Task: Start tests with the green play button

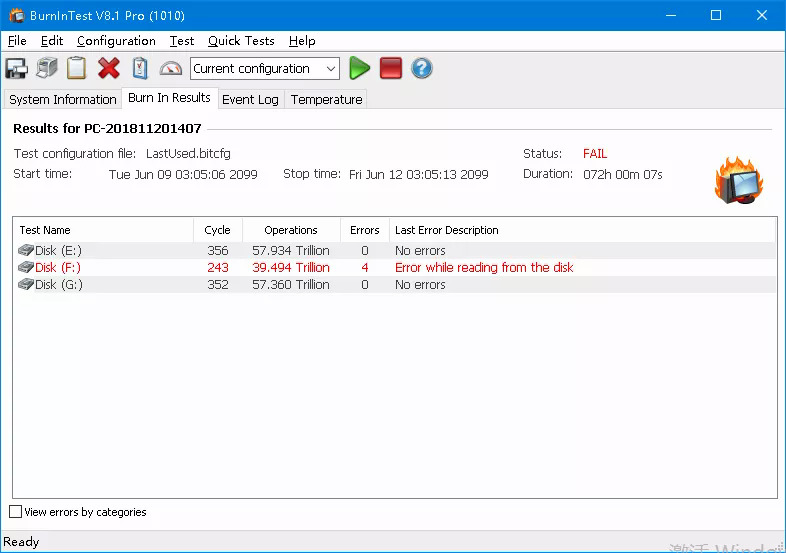Action: [359, 69]
